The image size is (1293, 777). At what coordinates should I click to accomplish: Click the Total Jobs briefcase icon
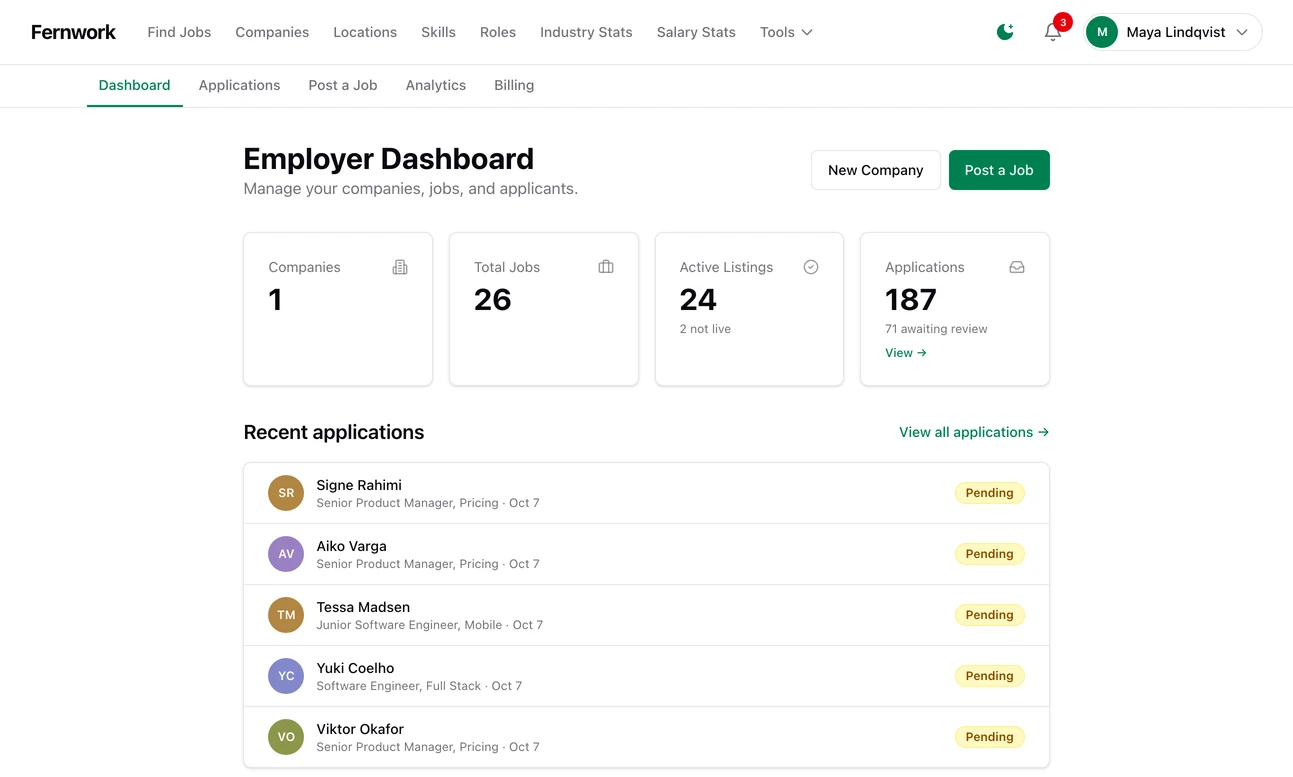pyautogui.click(x=606, y=267)
